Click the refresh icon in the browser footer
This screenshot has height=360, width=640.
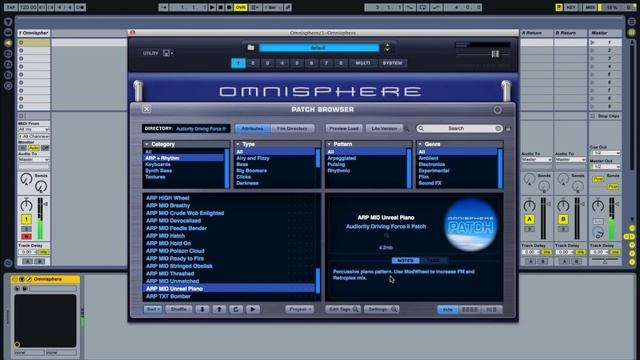(x=236, y=309)
